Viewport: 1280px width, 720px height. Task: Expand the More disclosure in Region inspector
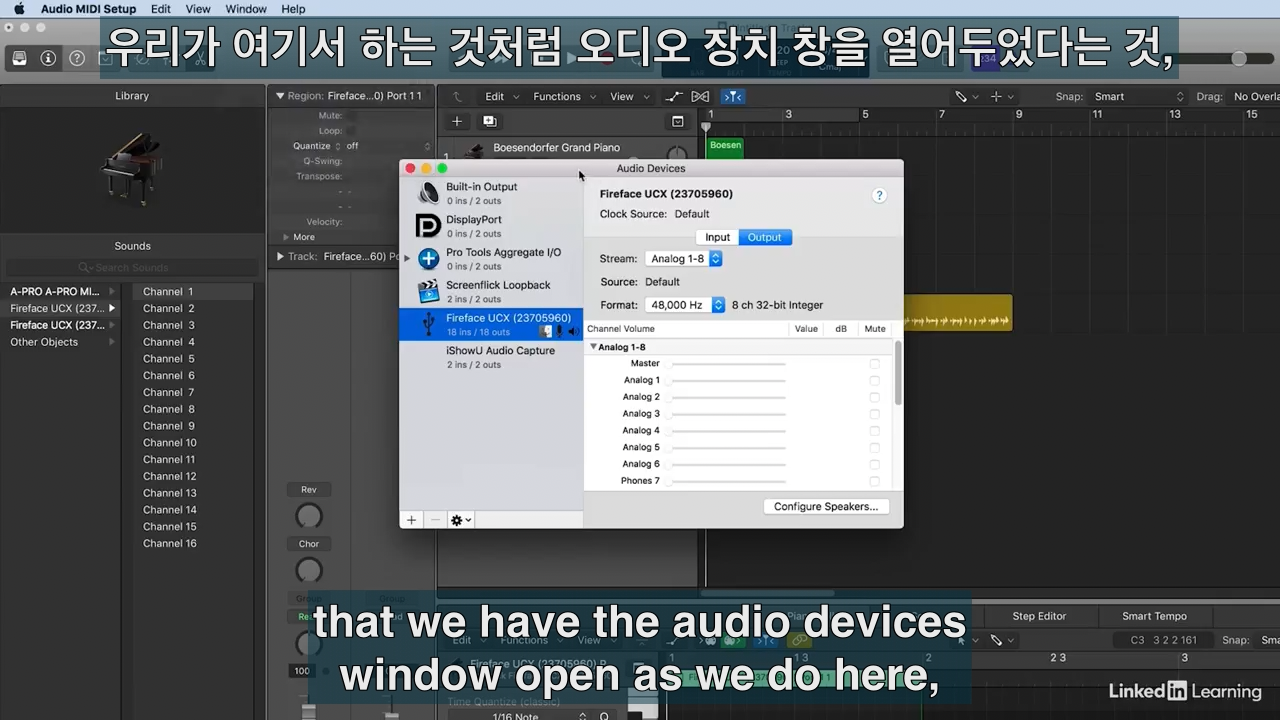point(284,237)
